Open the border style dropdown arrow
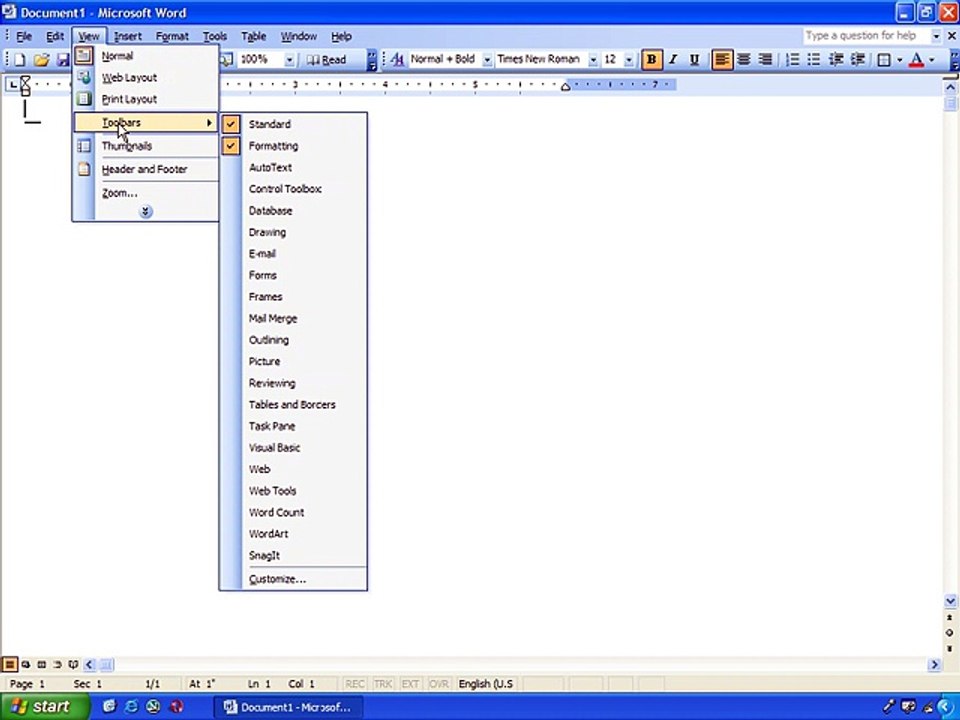Screen dimensions: 960x720 [899, 59]
